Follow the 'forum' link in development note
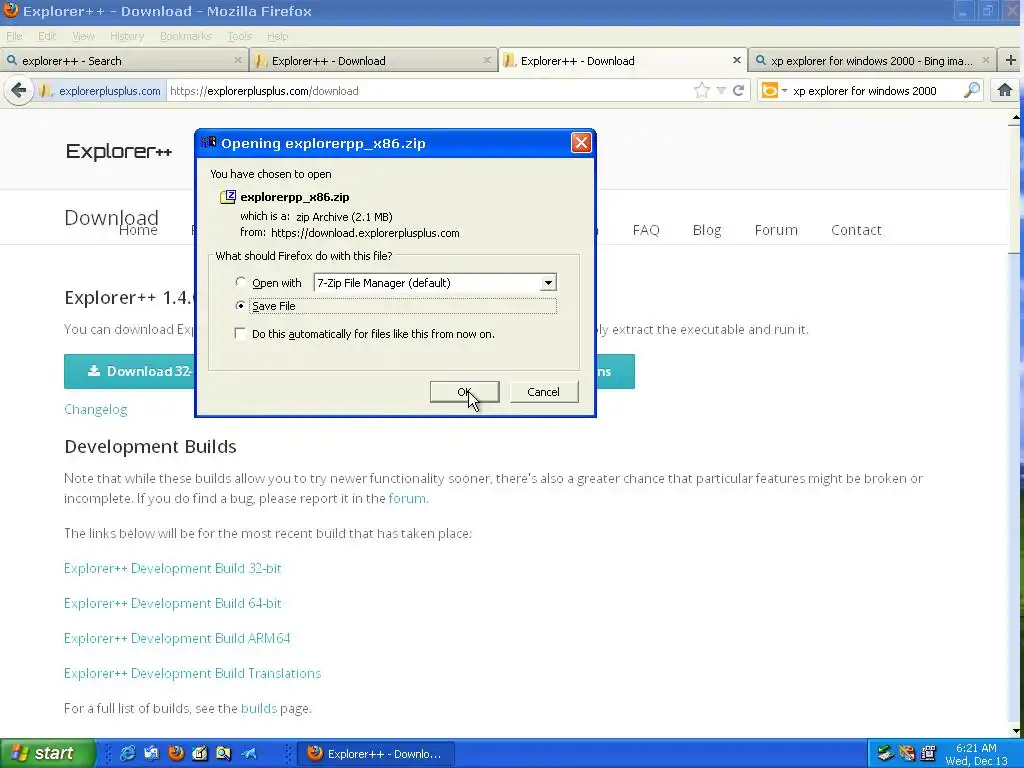This screenshot has width=1024, height=768. (x=407, y=498)
